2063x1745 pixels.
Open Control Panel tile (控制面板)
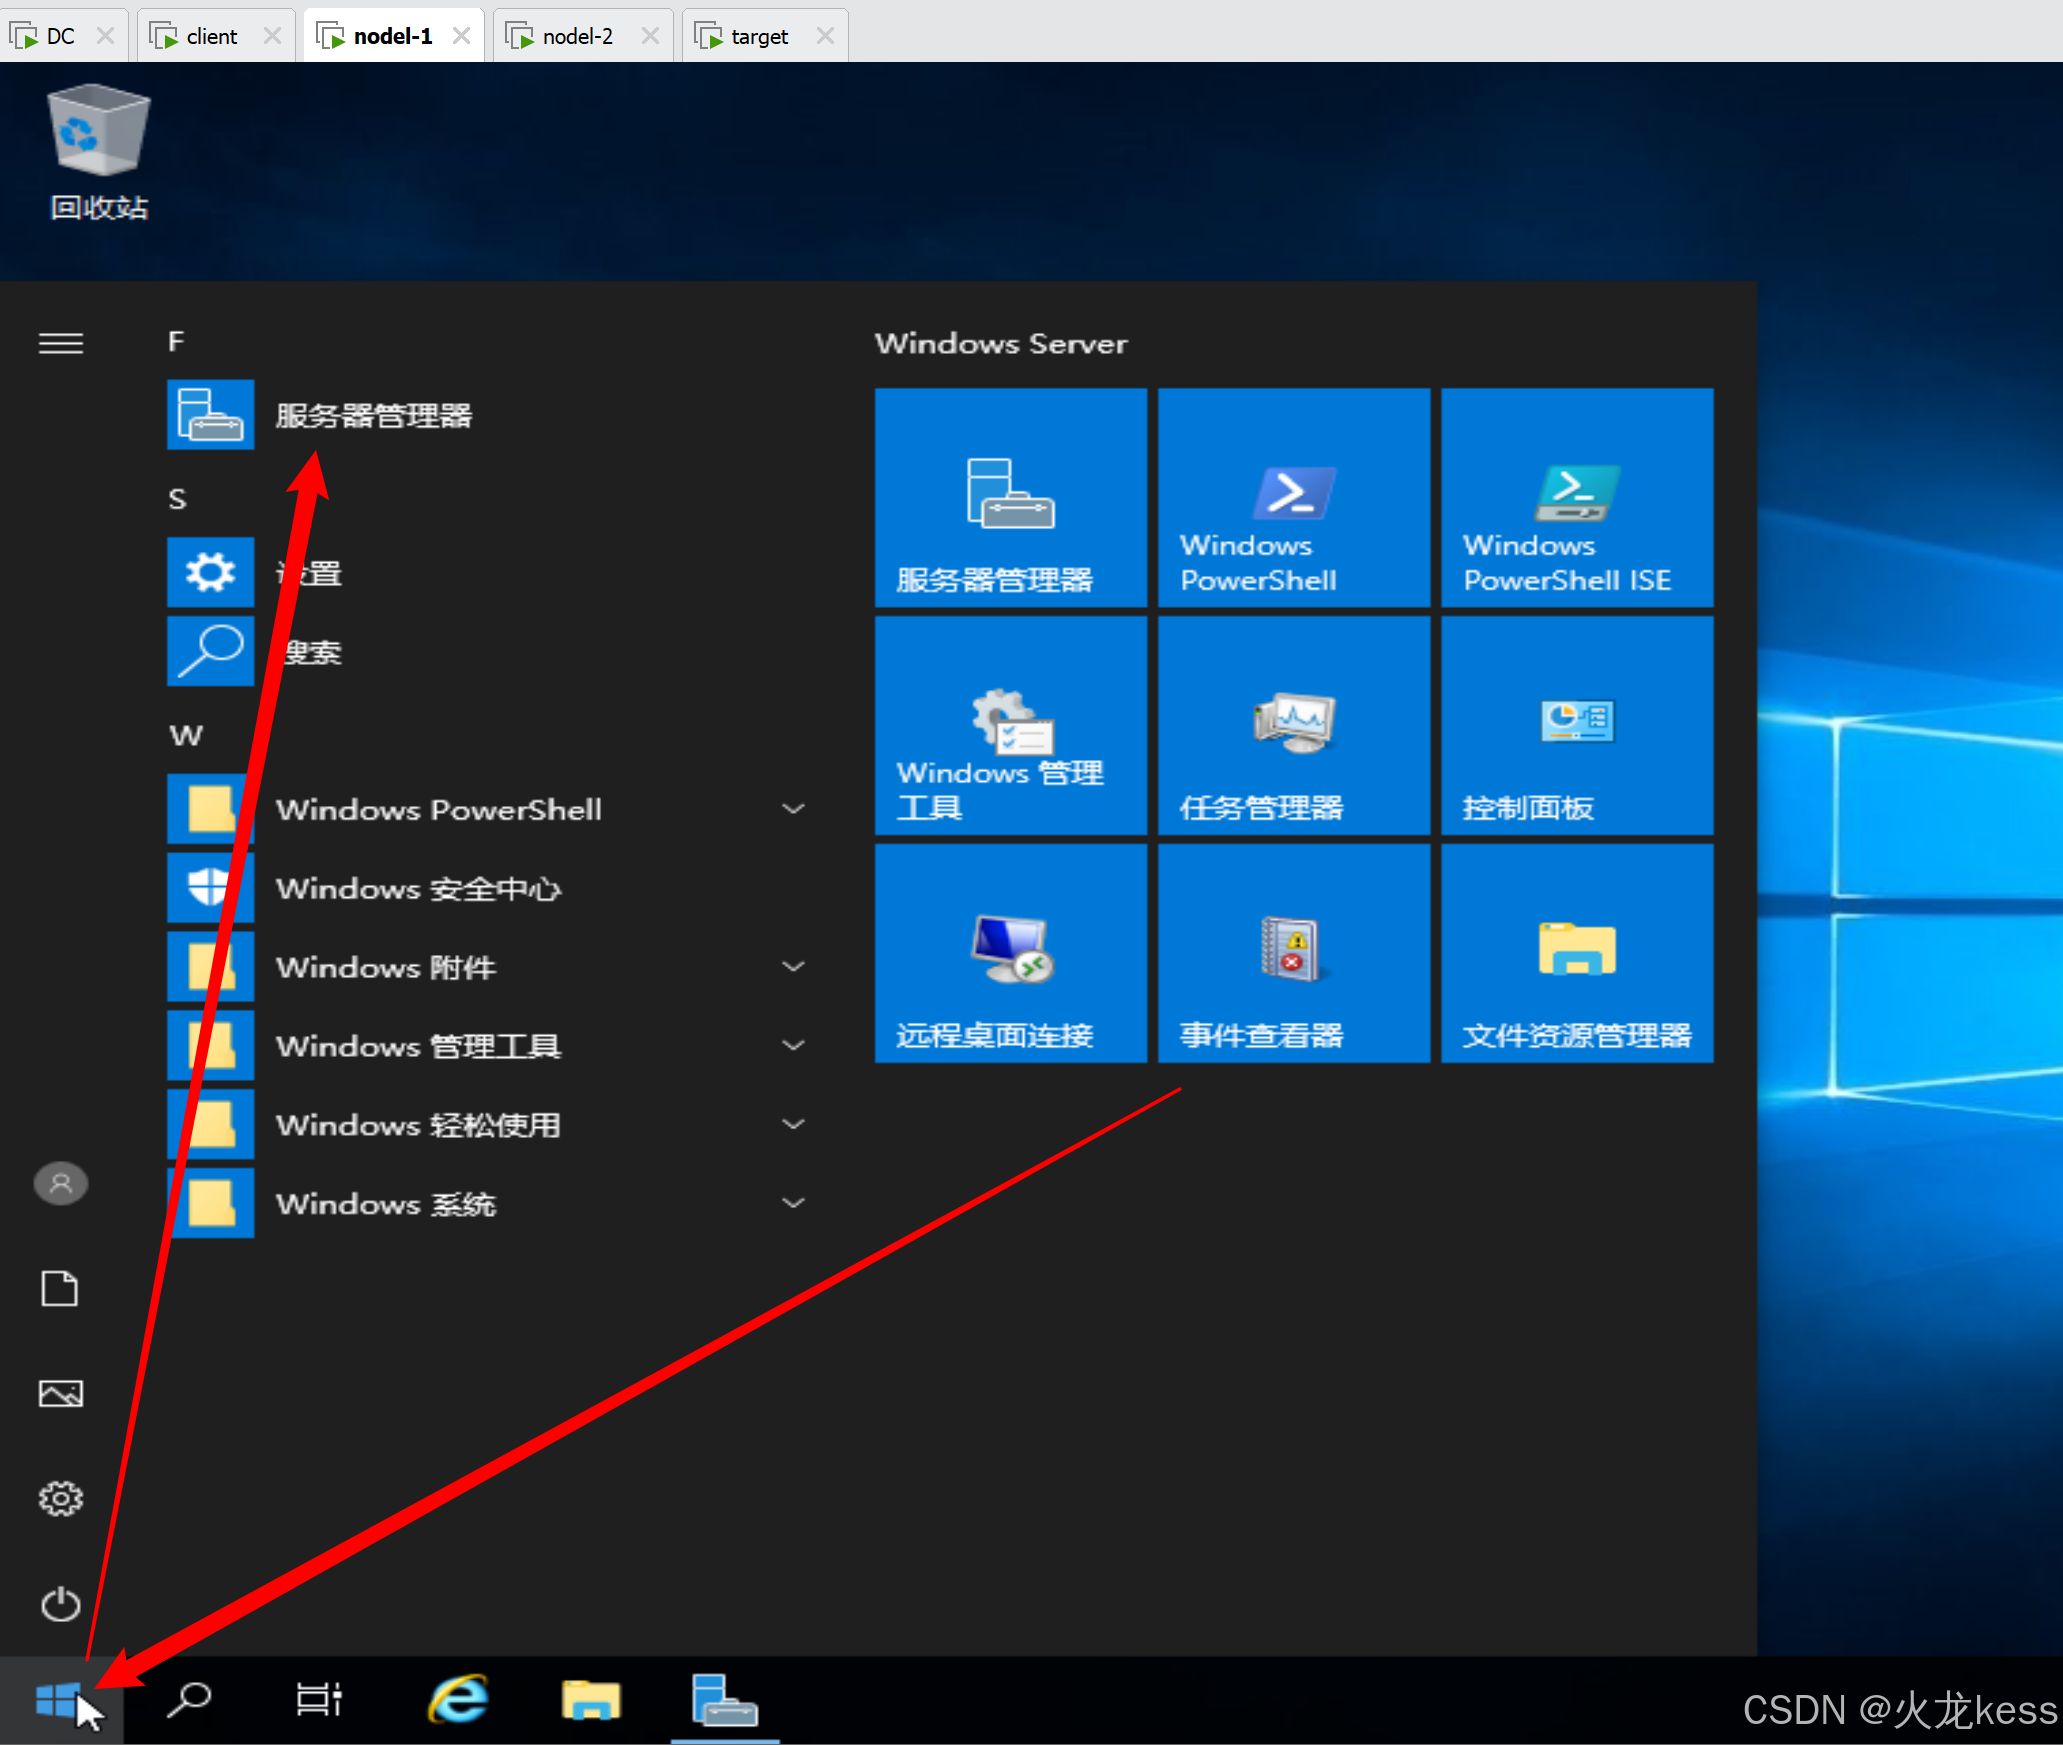tap(1576, 725)
